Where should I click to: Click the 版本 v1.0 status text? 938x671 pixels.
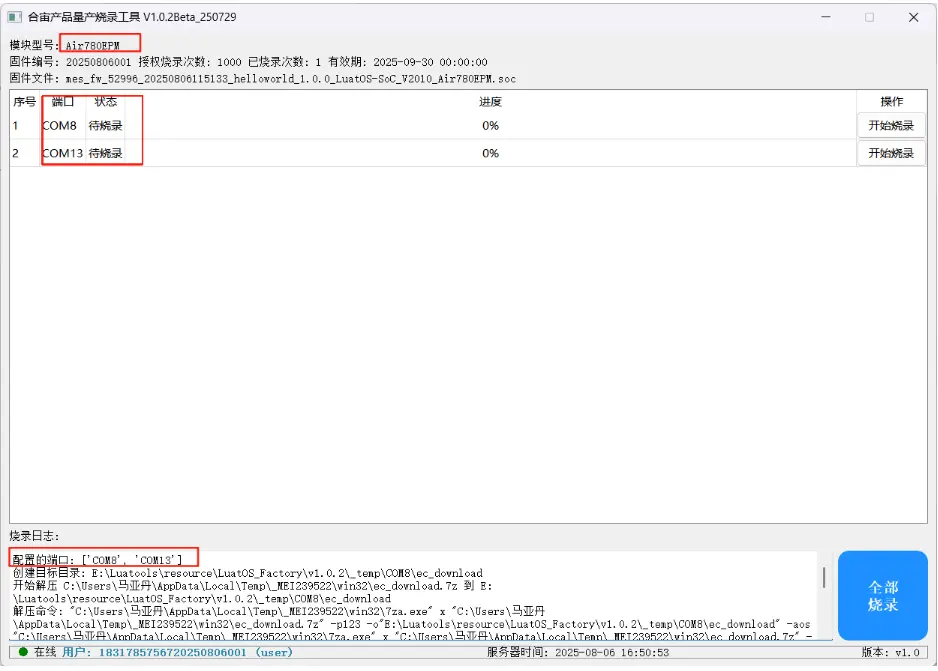point(891,652)
